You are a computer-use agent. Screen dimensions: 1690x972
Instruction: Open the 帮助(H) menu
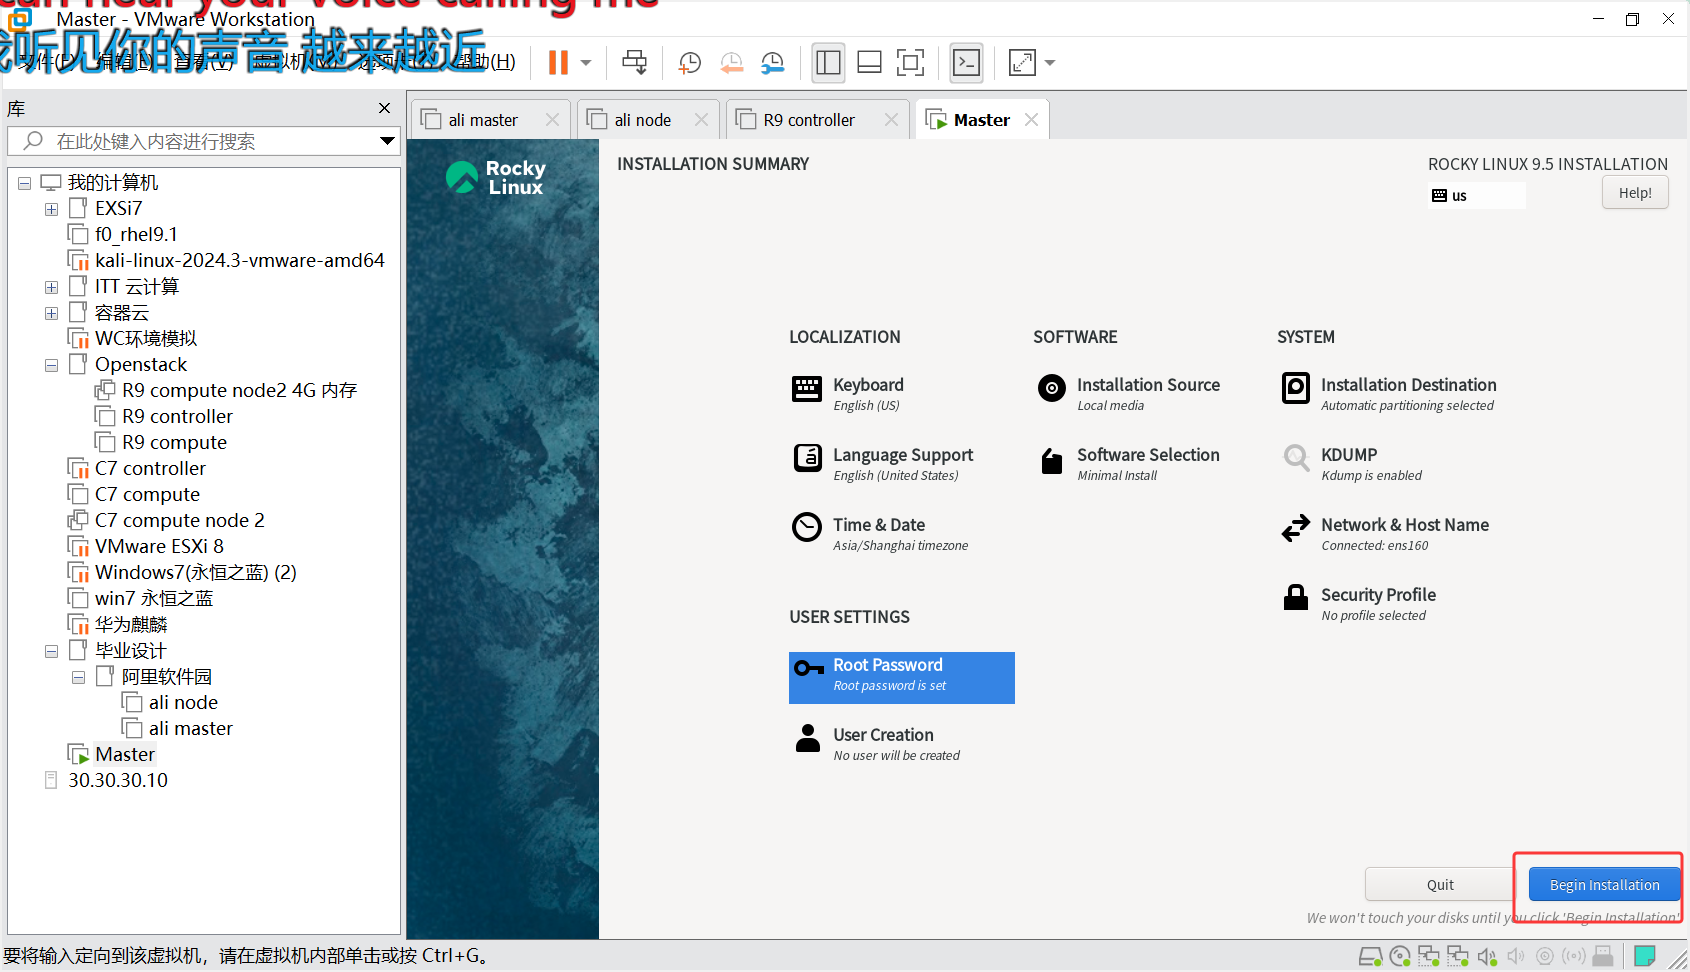click(x=488, y=62)
